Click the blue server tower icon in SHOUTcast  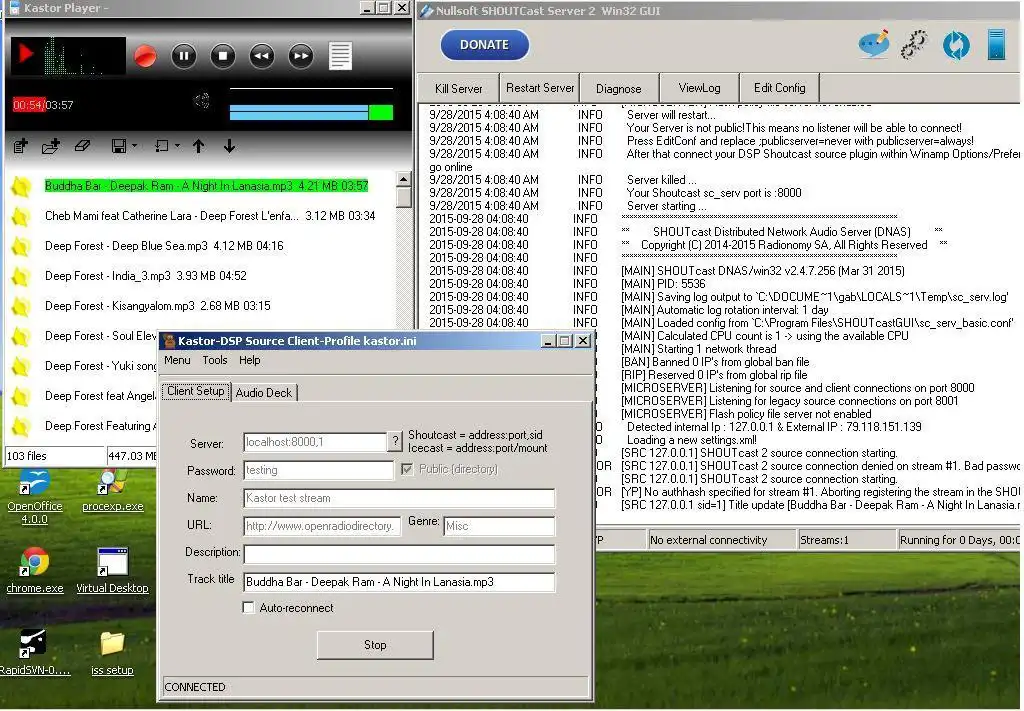(x=997, y=44)
